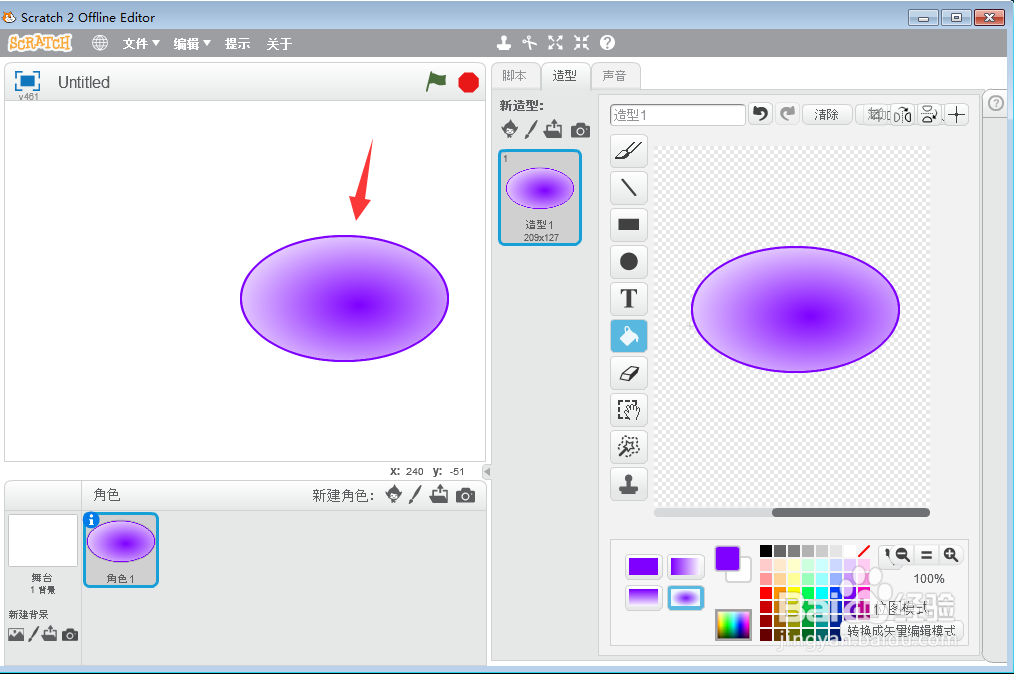Open the 关于 menu item

279,43
